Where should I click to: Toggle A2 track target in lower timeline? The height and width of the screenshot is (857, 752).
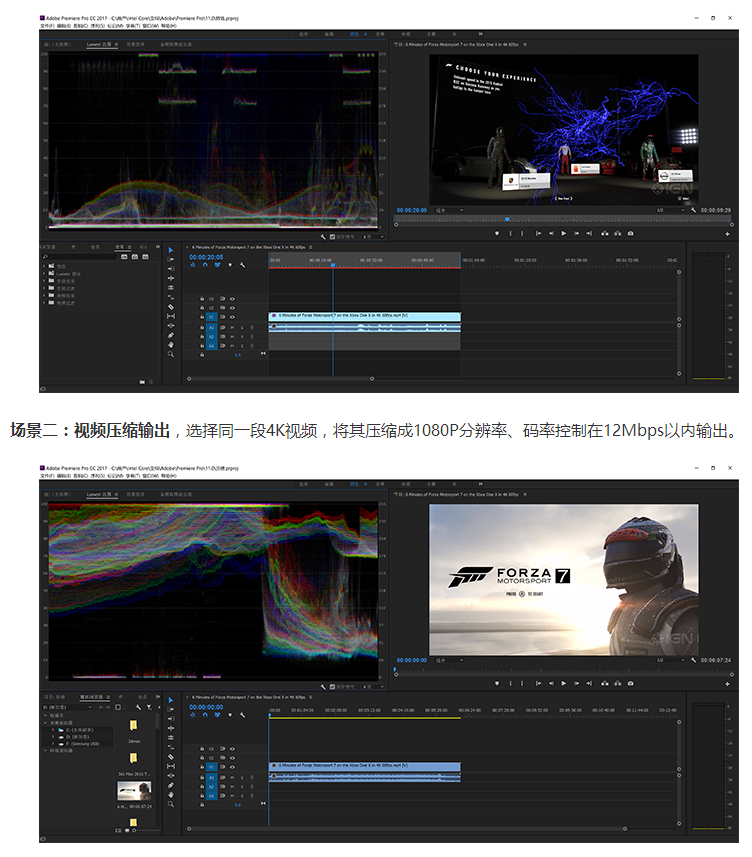[212, 786]
